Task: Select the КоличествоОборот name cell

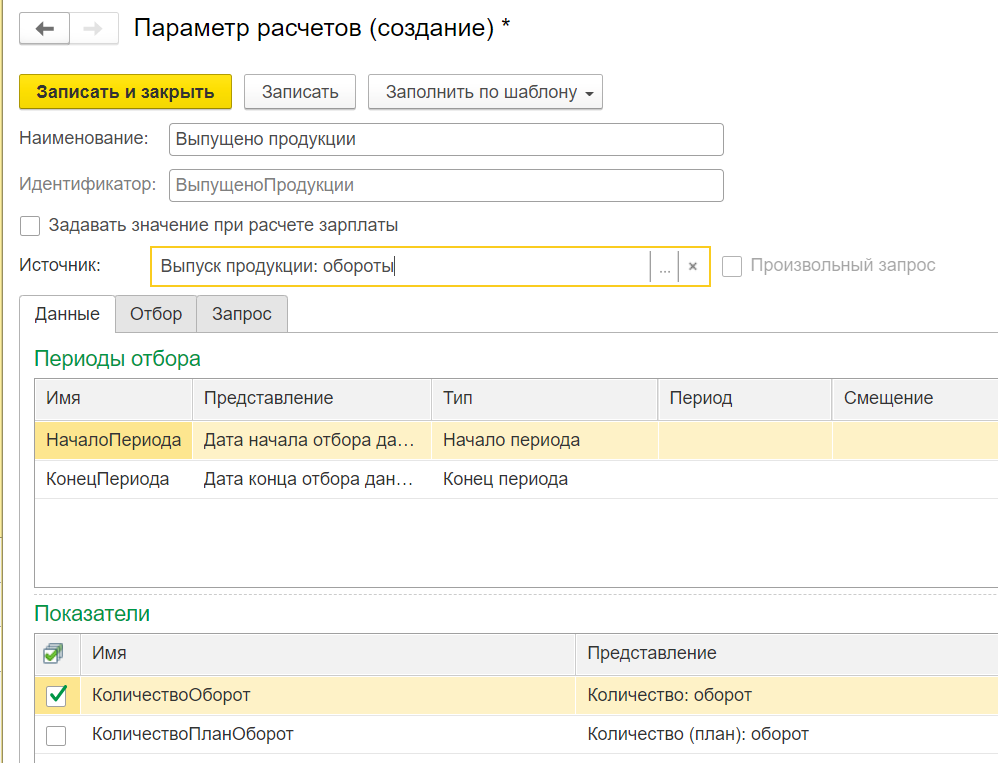Action: click(x=328, y=696)
